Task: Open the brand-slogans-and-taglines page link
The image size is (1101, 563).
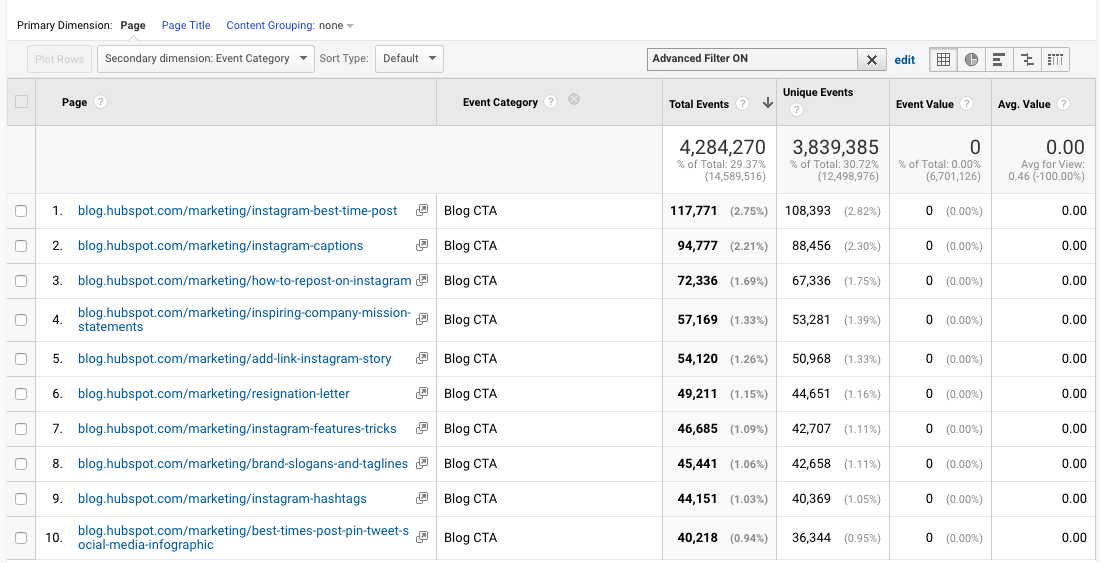Action: click(x=243, y=464)
